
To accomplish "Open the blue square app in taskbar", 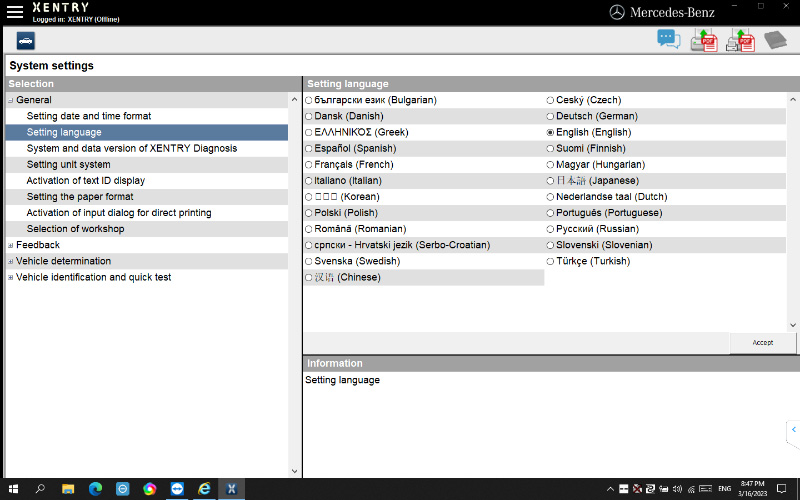I will click(x=122, y=489).
